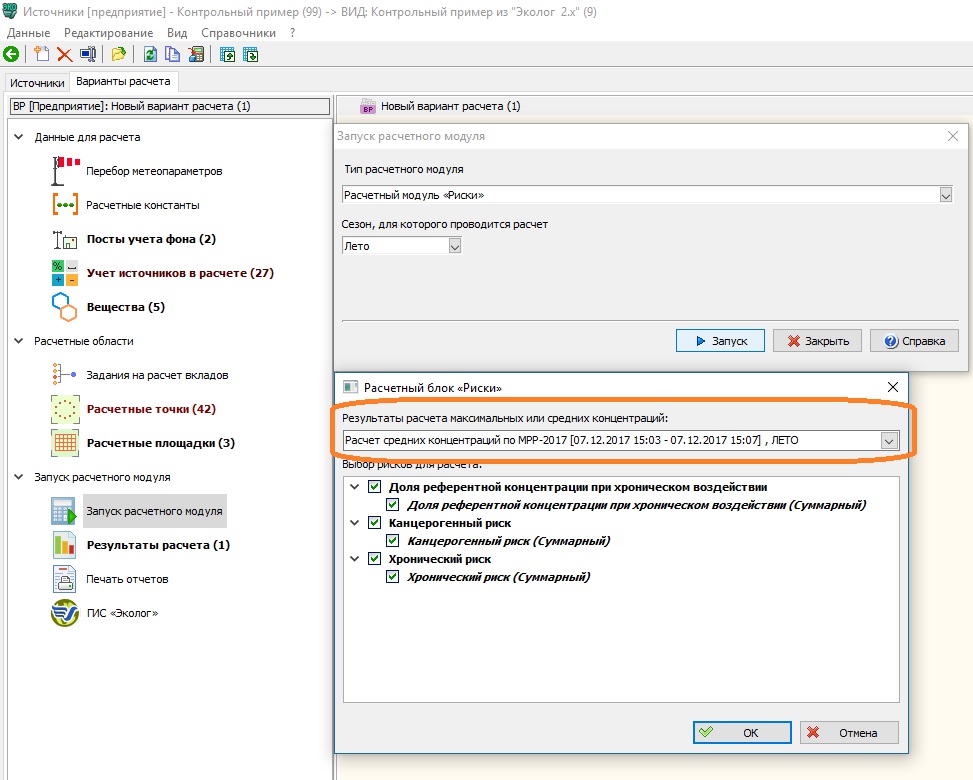
Task: Toggle Доля референтной концентрации top-level checkbox
Action: click(375, 487)
